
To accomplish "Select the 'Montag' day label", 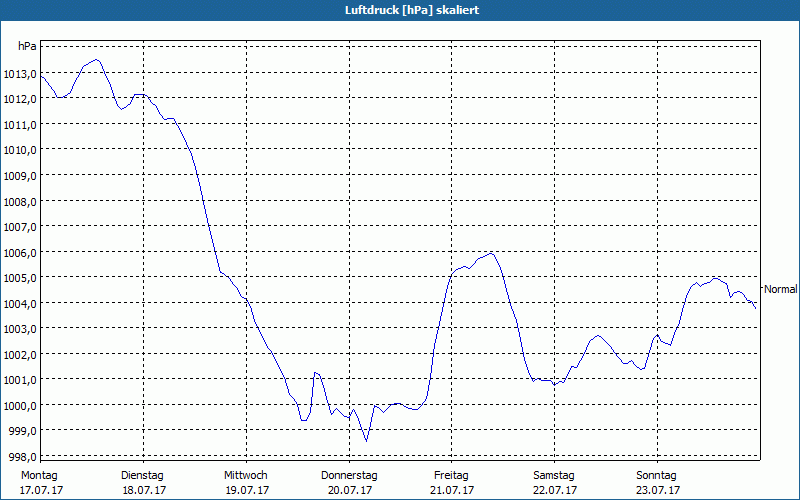I will [39, 476].
